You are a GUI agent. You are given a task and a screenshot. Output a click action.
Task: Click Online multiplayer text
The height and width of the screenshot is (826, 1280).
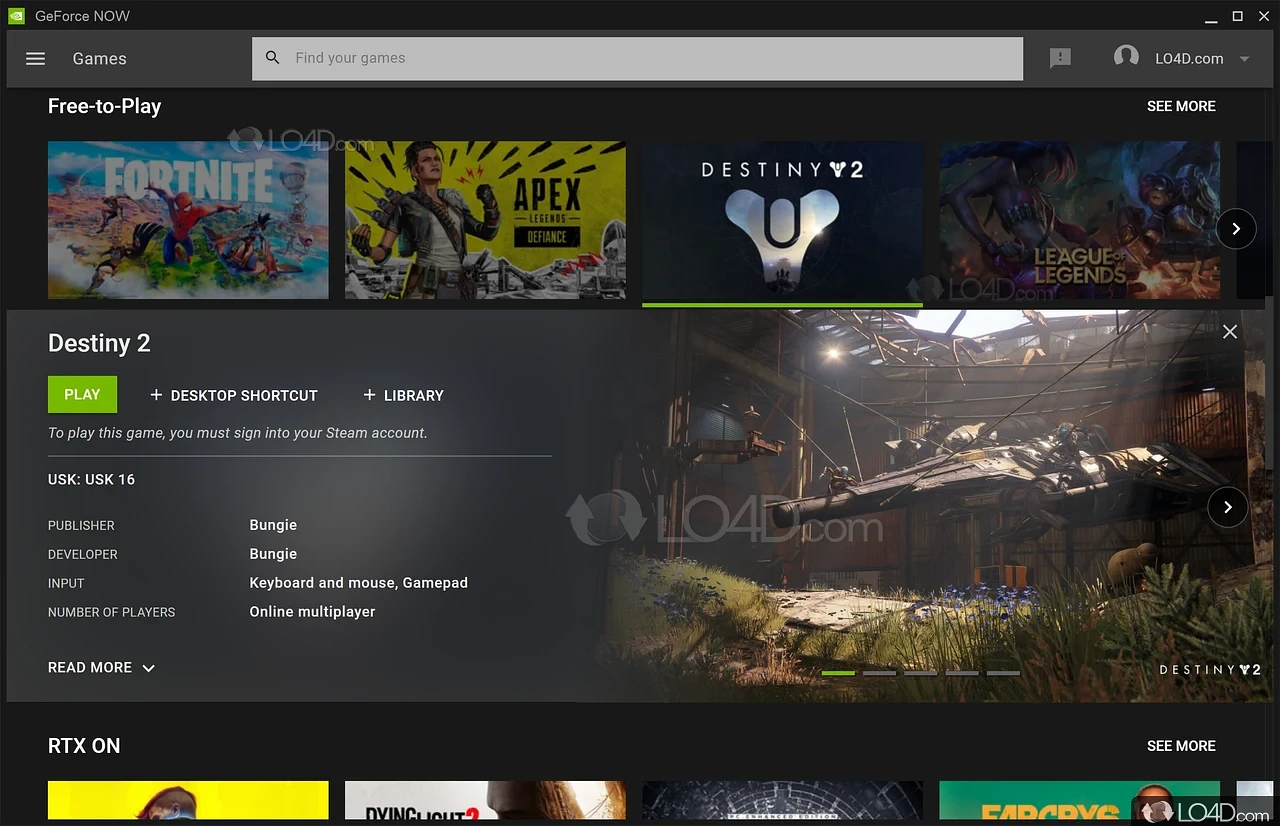(x=312, y=612)
